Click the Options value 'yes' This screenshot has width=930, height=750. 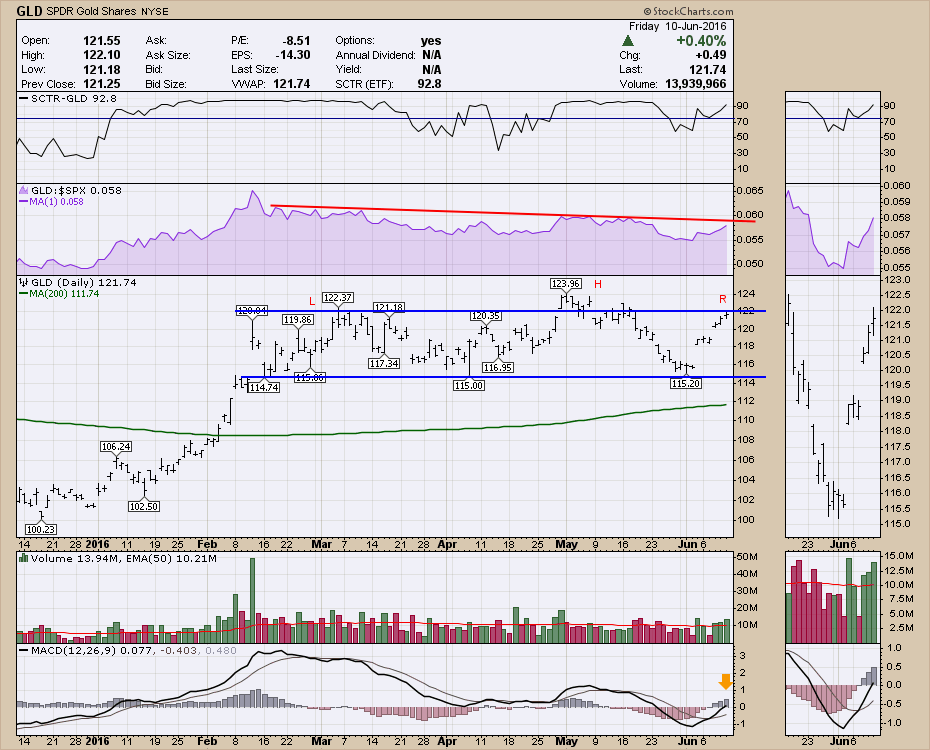click(431, 41)
